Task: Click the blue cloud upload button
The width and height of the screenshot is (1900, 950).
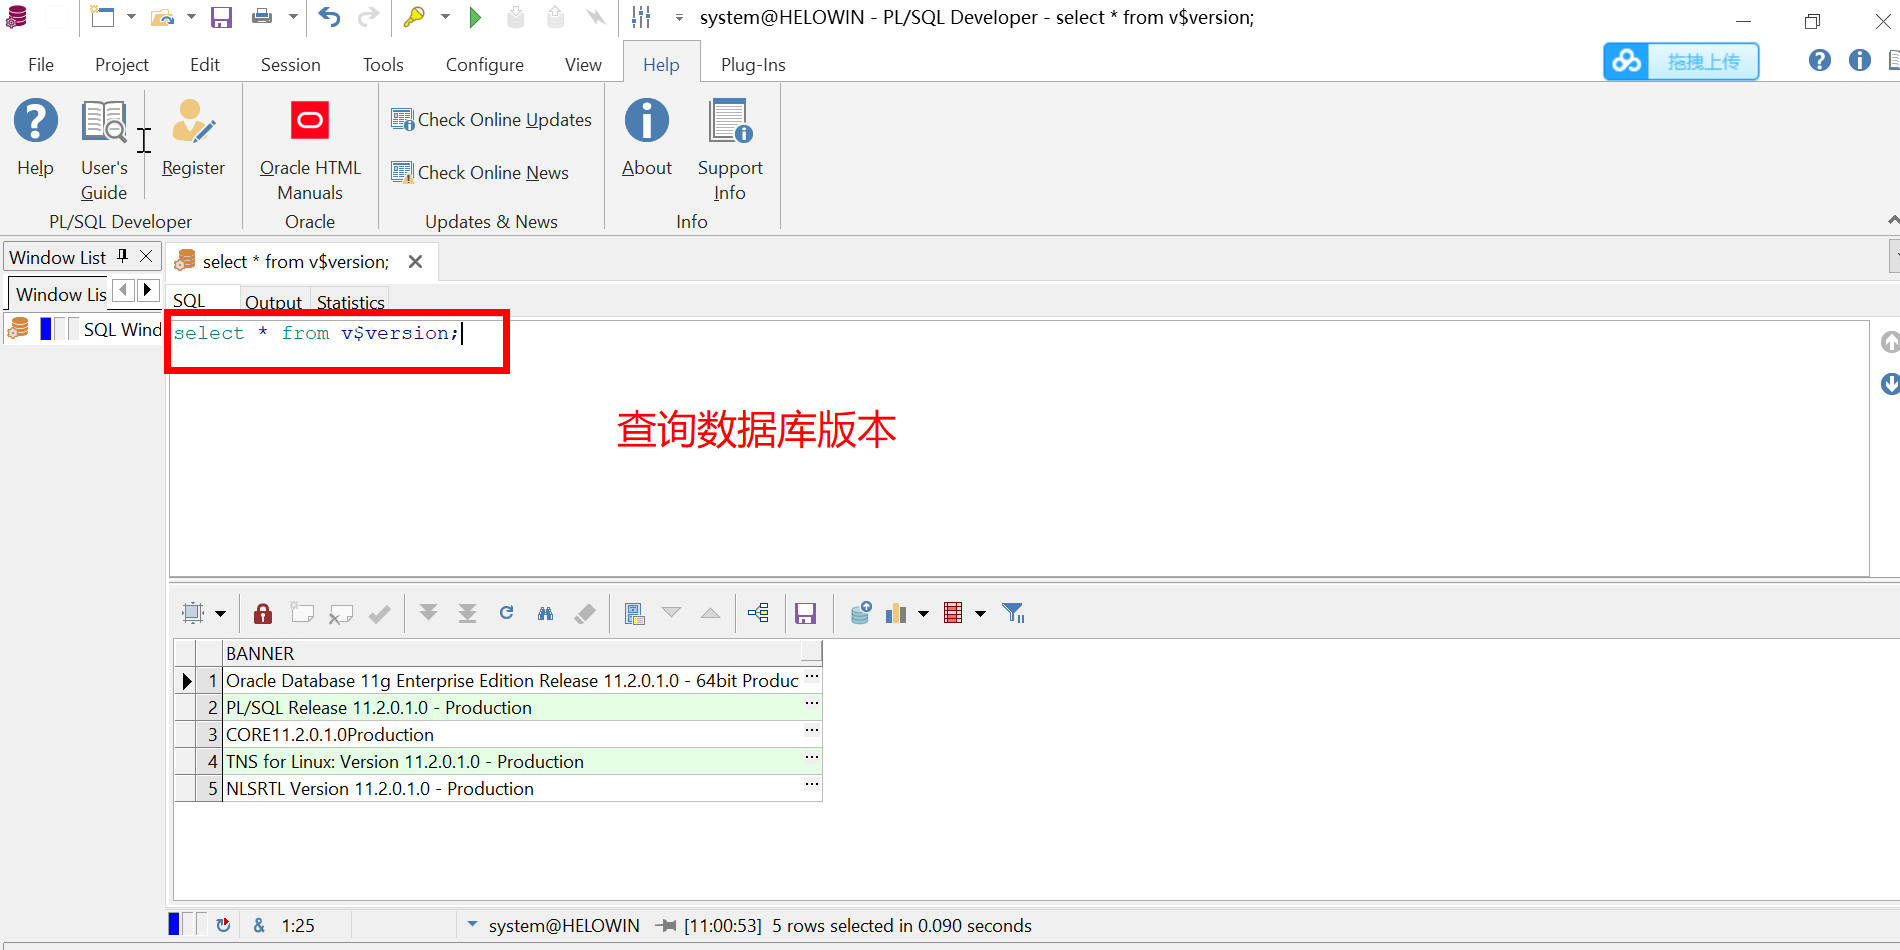Action: [x=1681, y=62]
